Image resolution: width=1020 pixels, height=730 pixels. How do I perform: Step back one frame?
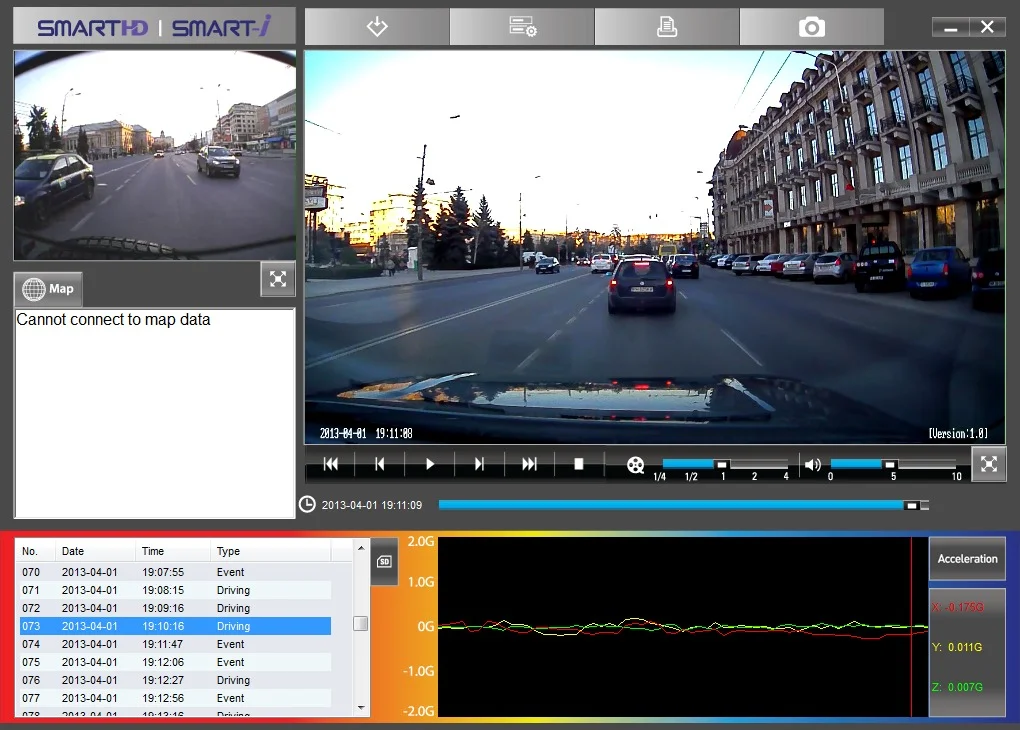coord(380,464)
